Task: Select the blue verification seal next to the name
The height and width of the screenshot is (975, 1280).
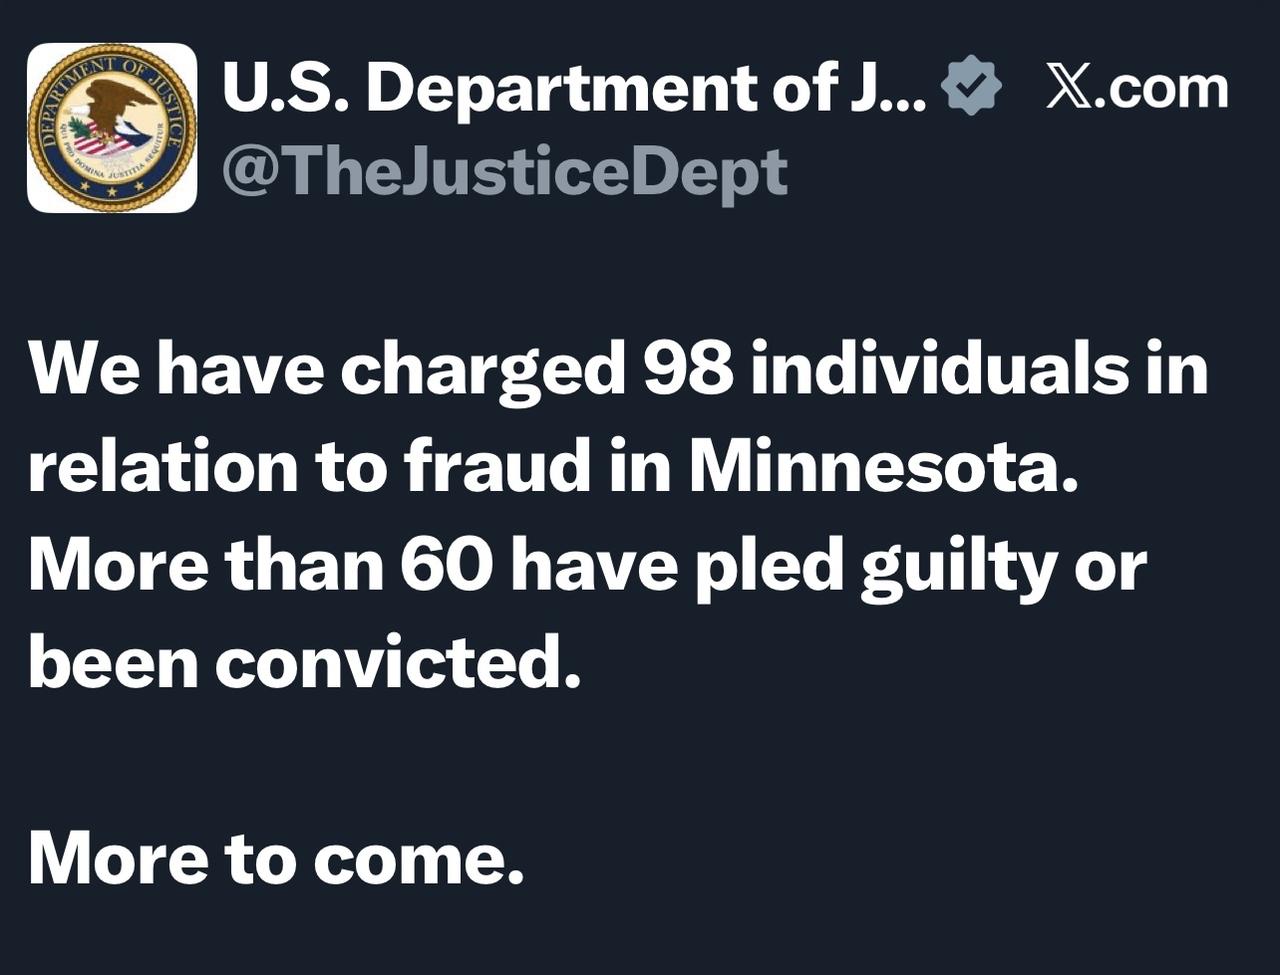Action: coord(971,86)
